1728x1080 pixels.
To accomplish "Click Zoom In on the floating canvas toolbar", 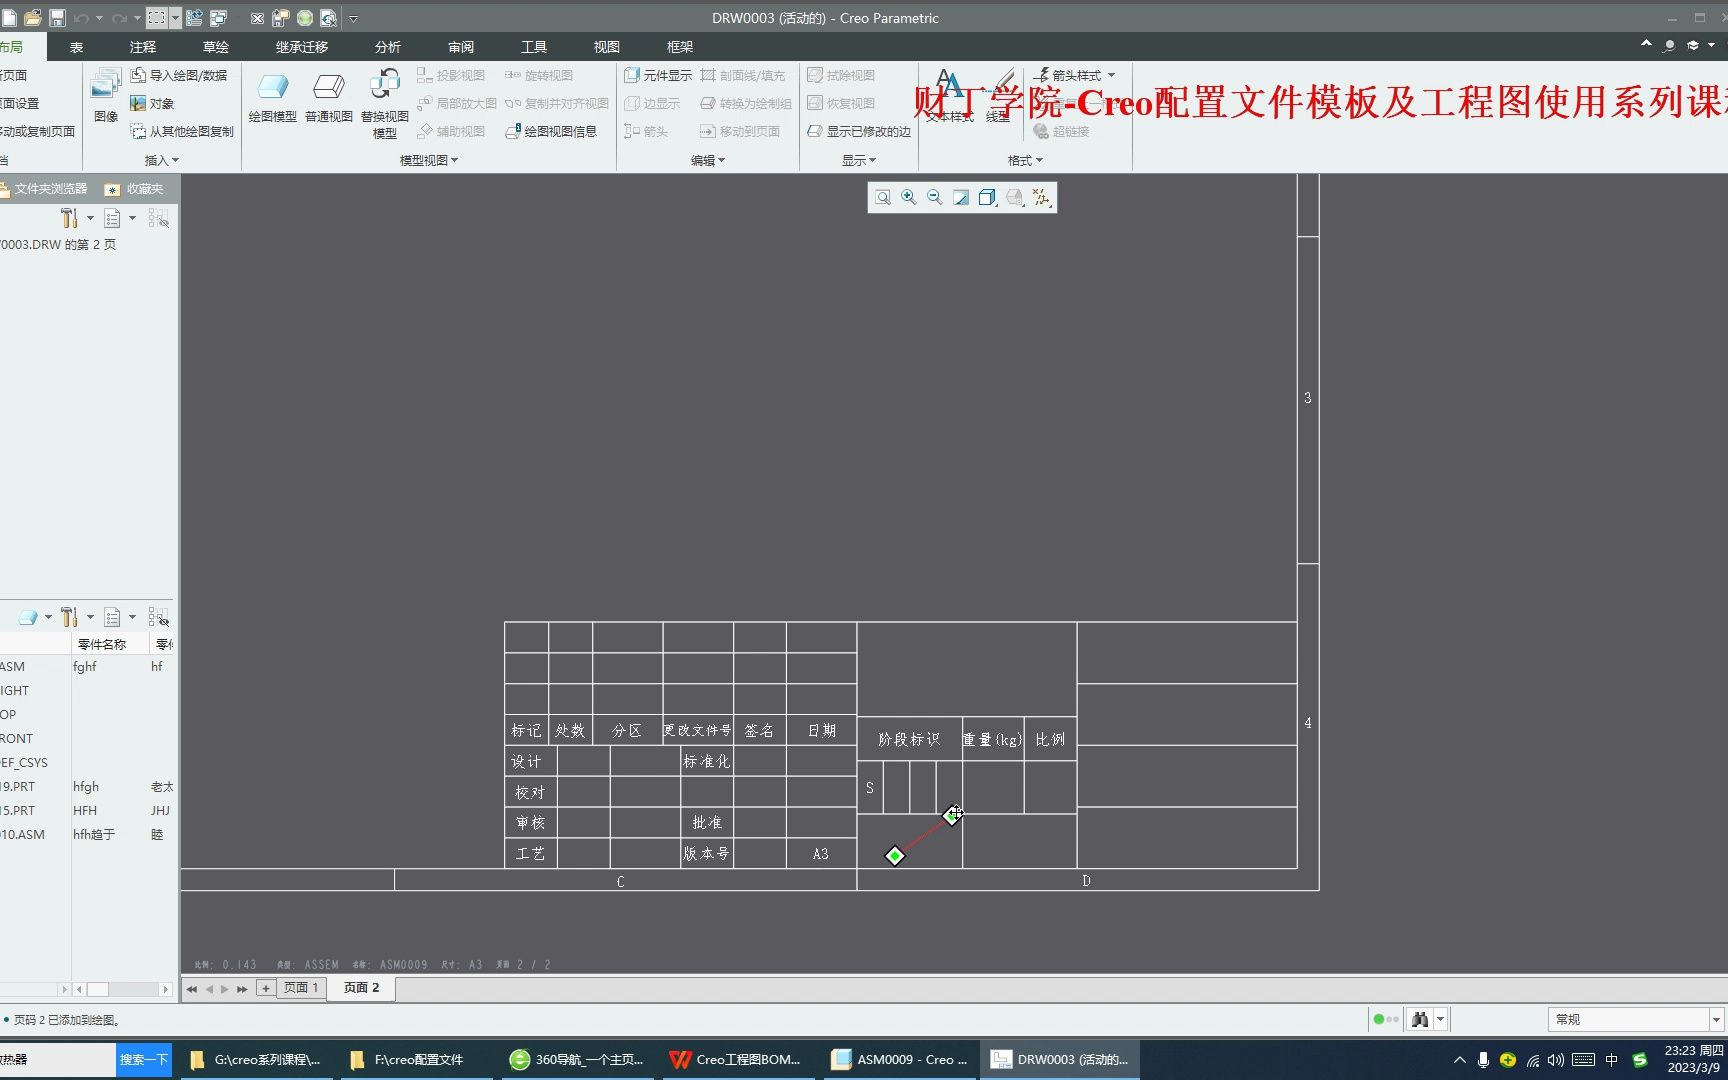I will pos(908,197).
